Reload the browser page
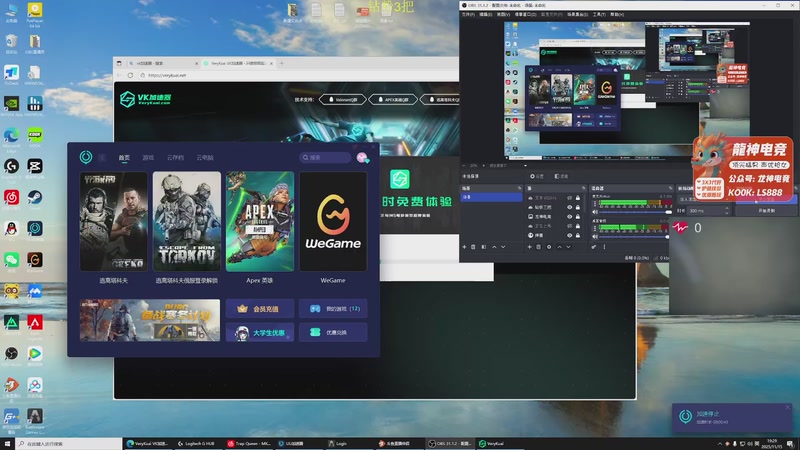This screenshot has height=450, width=800. click(x=130, y=75)
